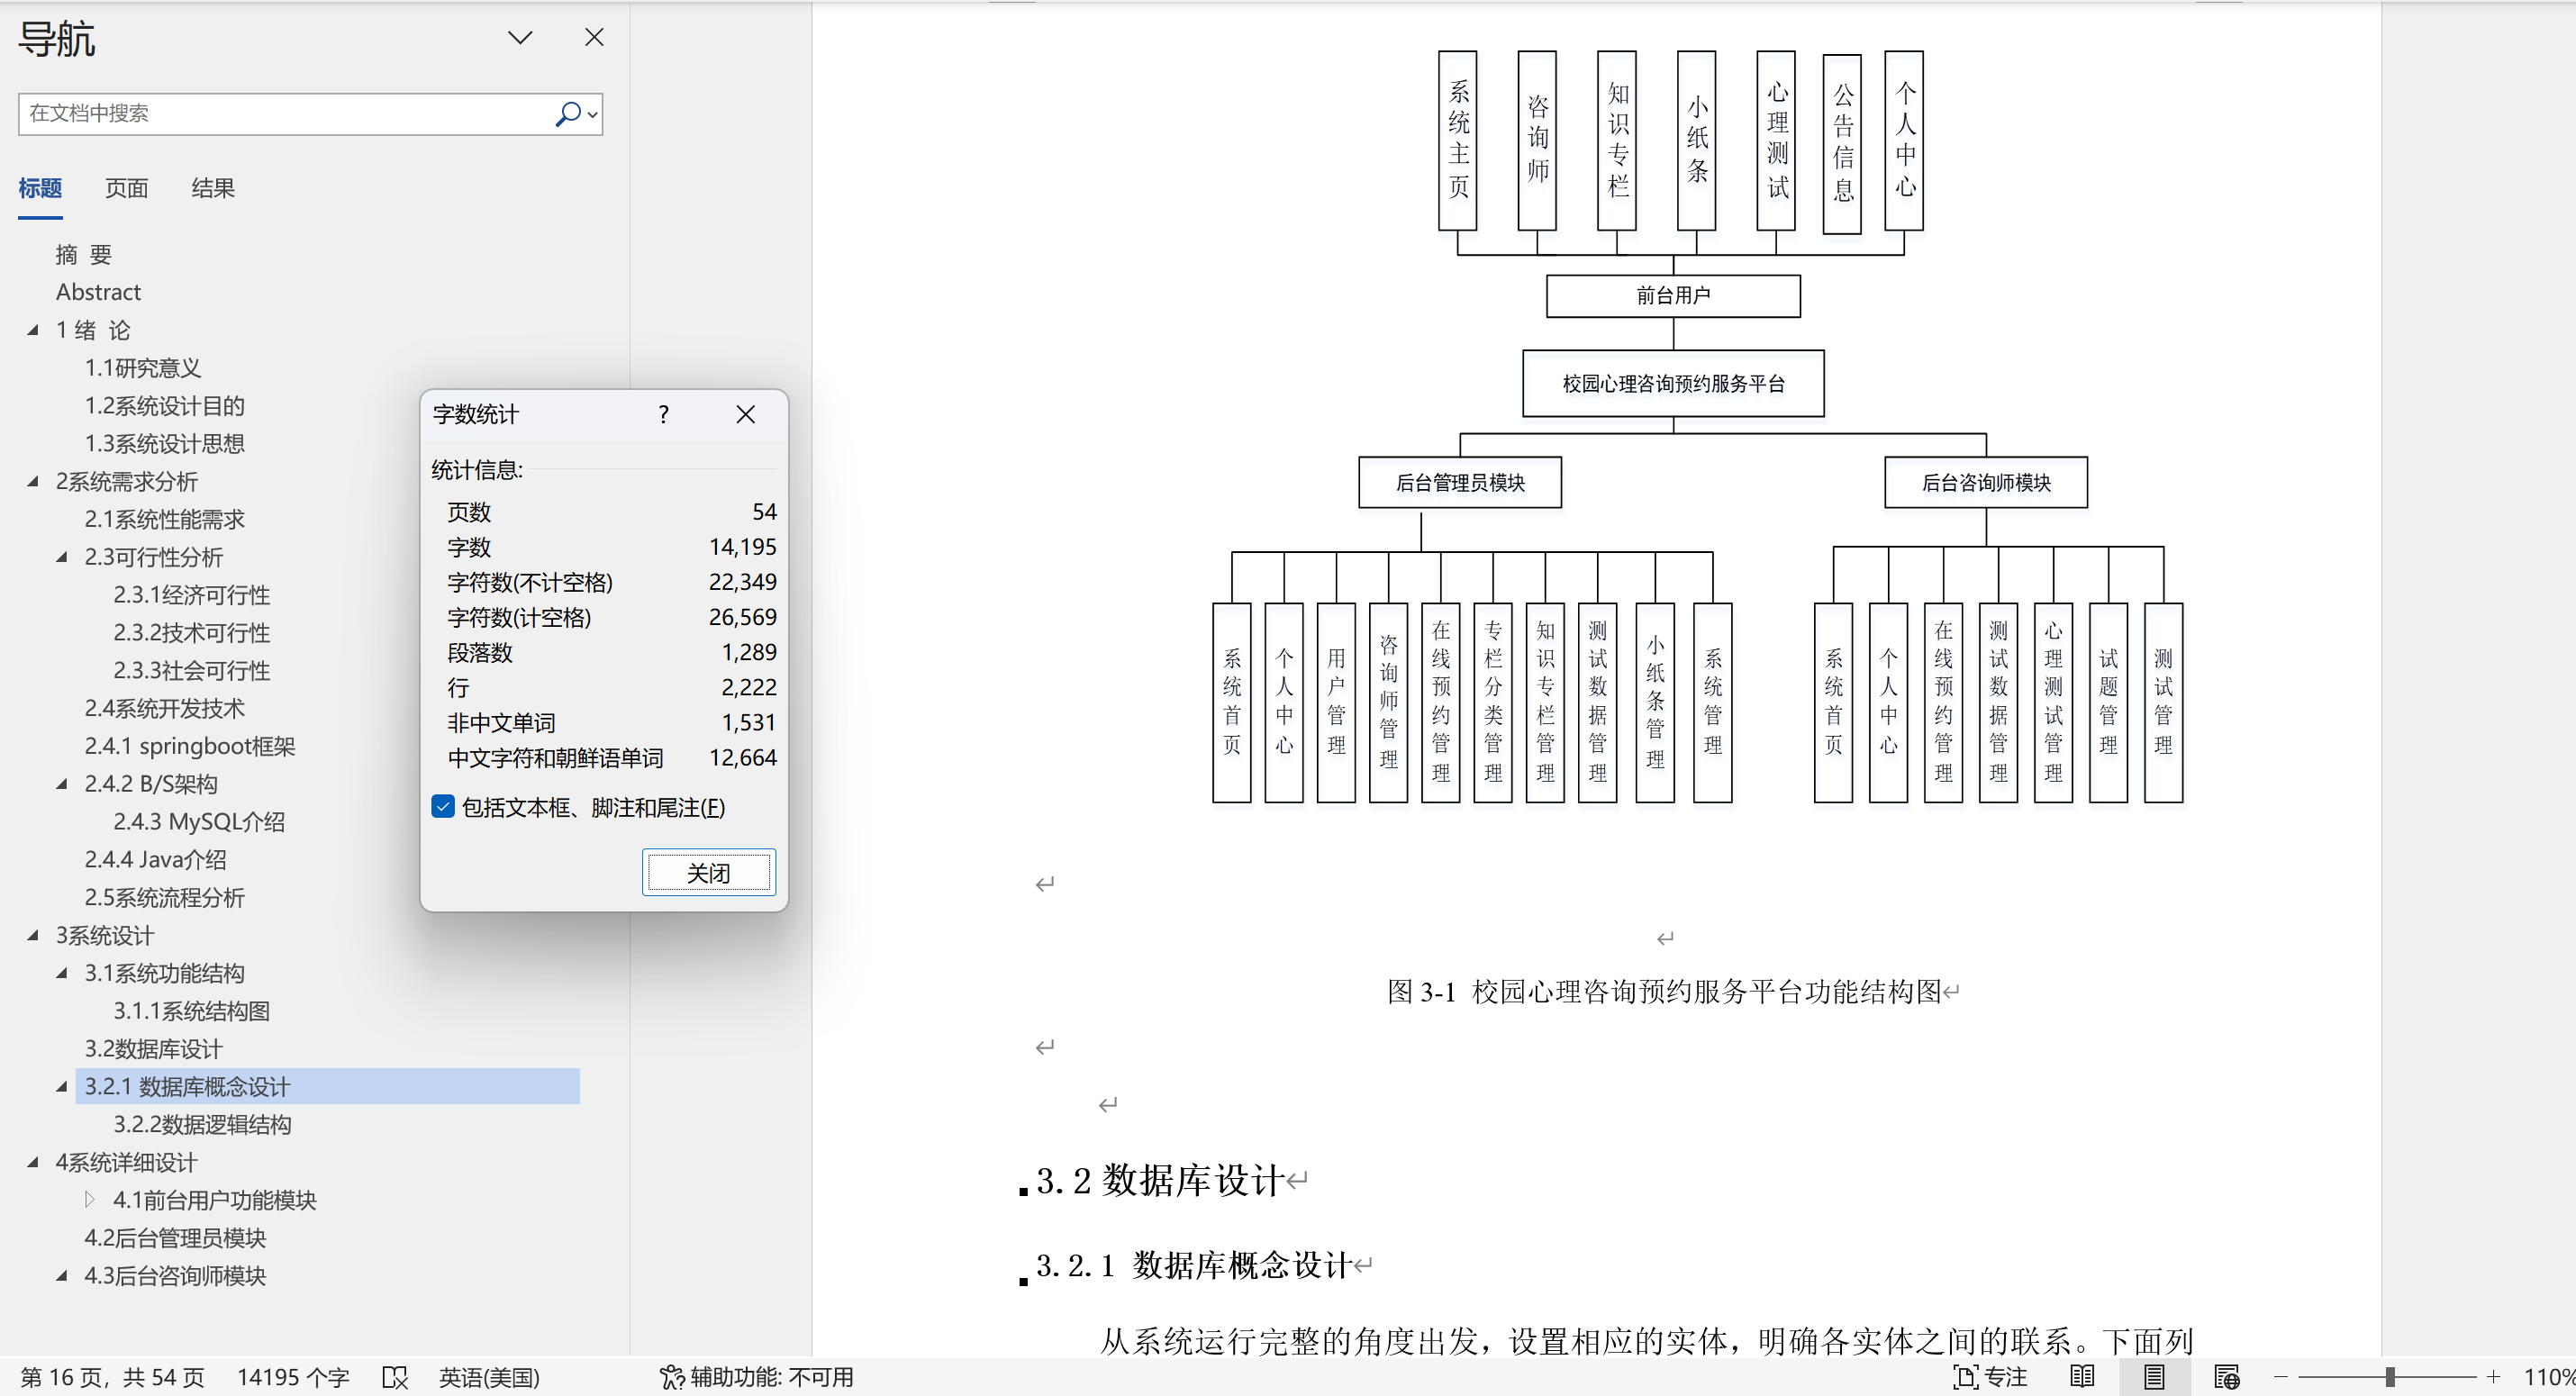
Task: Jump to 2.1系统性能需求 heading
Action: tap(165, 519)
